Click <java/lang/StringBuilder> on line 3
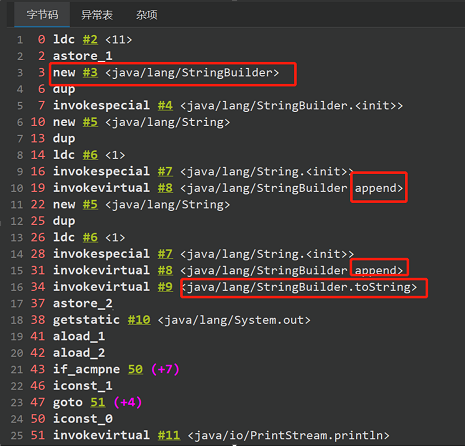This screenshot has width=465, height=446. (x=192, y=73)
